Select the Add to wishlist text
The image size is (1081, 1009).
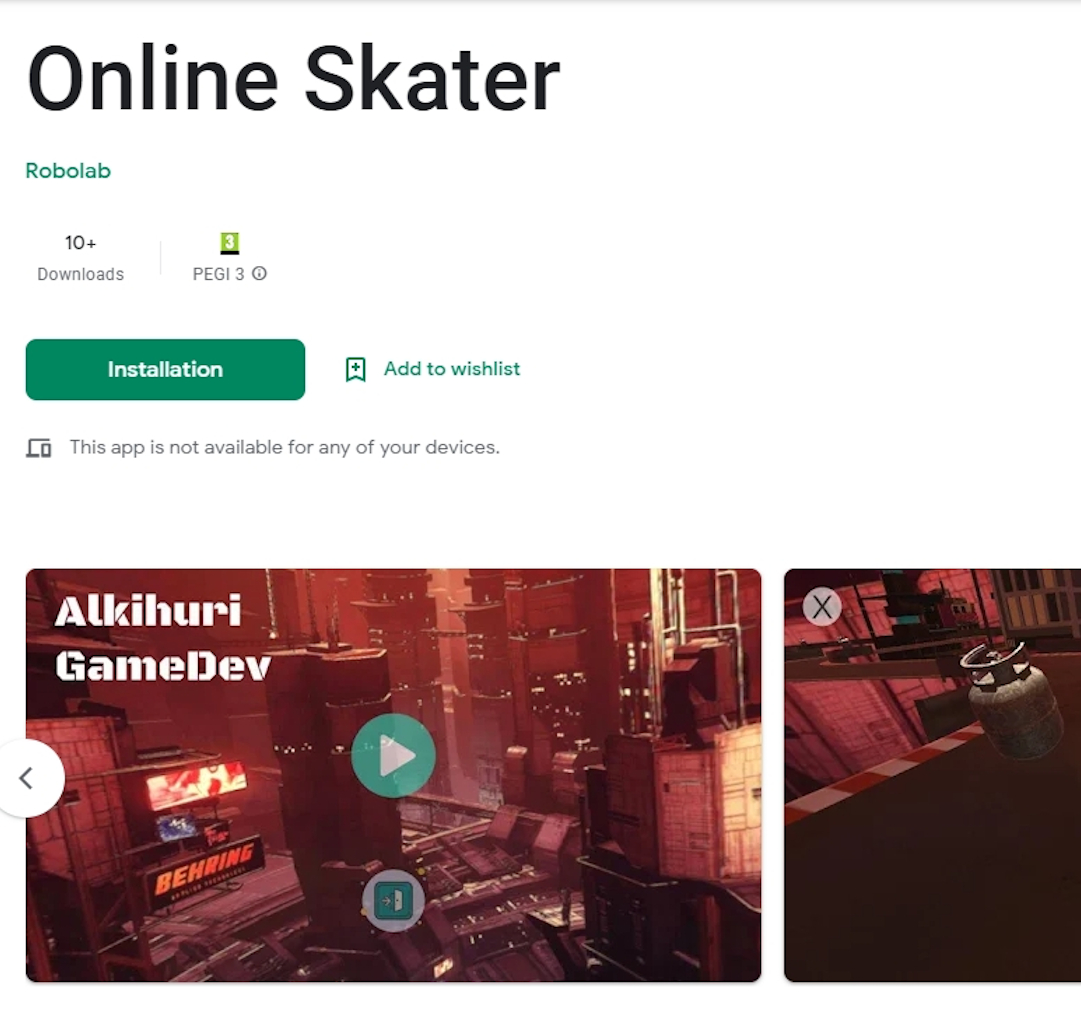coord(452,369)
